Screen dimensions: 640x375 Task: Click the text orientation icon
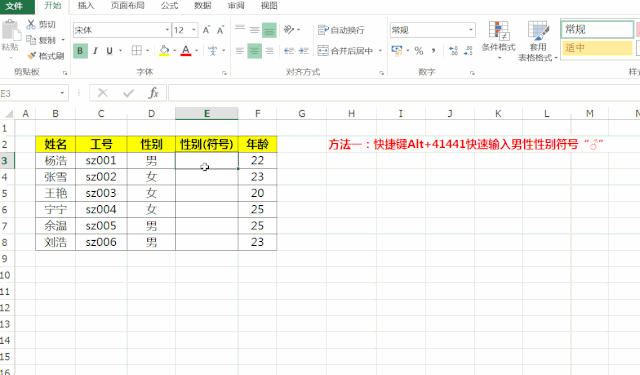(x=289, y=29)
